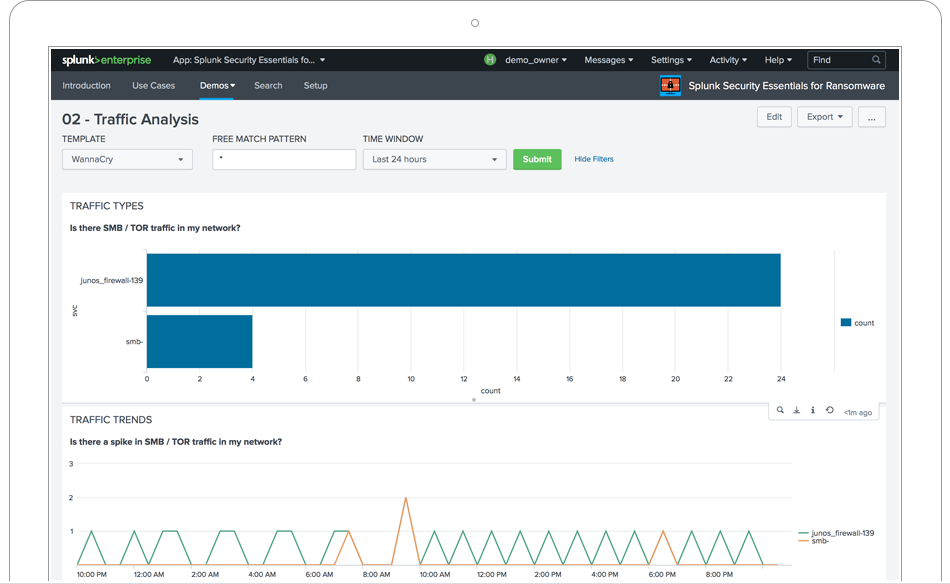Open search from the Traffic Trends magnifier icon
Viewport: 950px width, 584px height.
click(780, 410)
